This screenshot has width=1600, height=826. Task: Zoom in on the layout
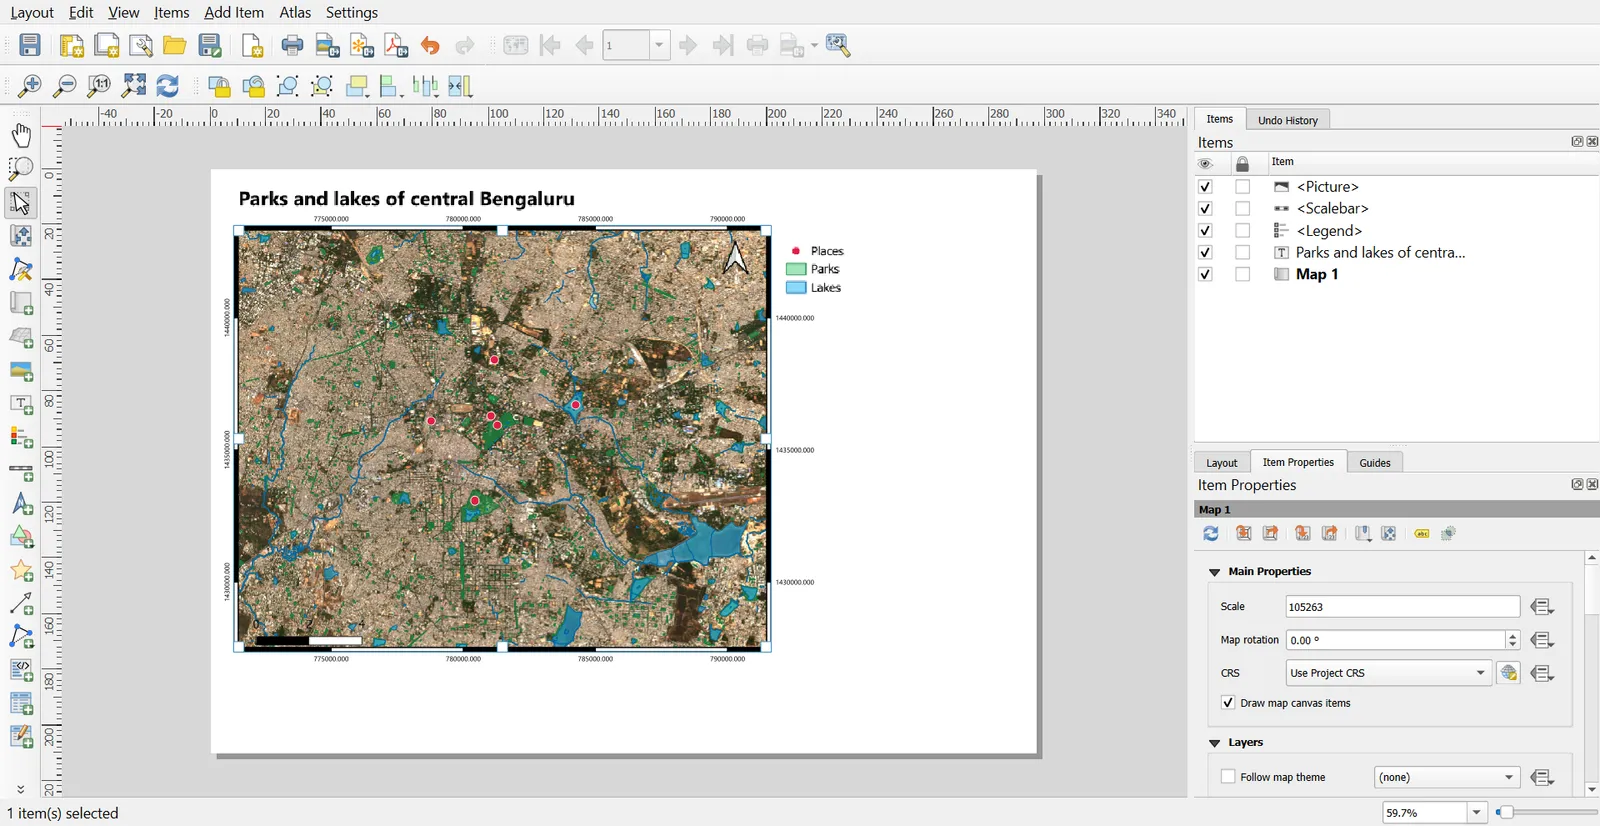tap(30, 86)
